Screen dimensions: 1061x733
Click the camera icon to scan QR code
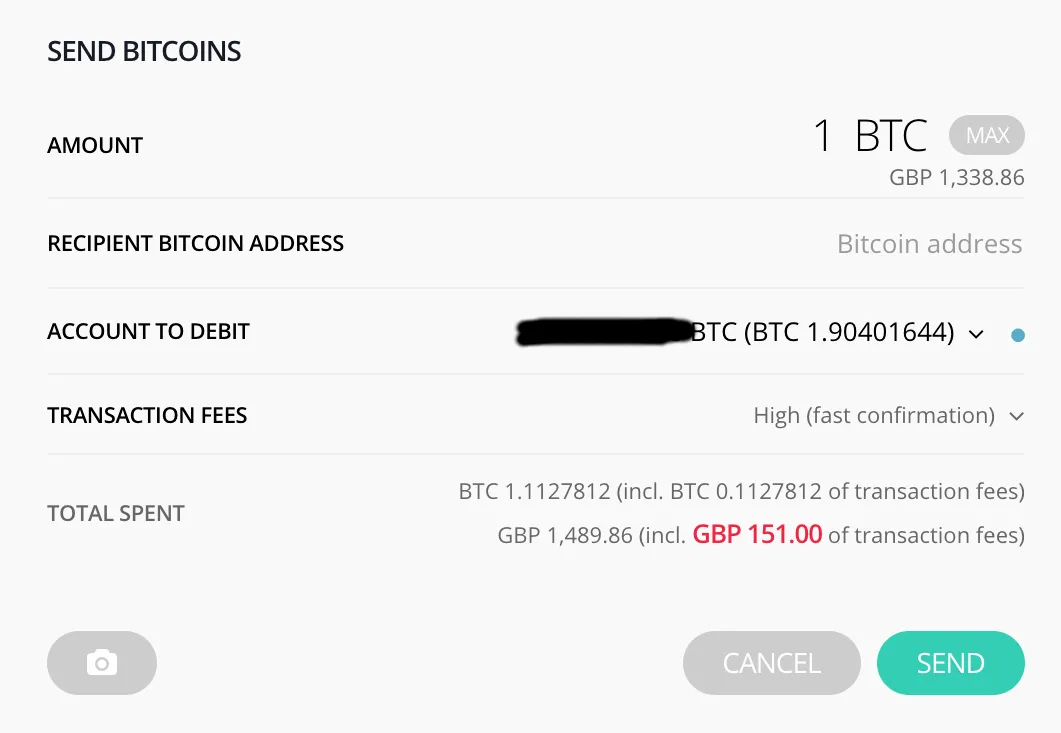102,663
